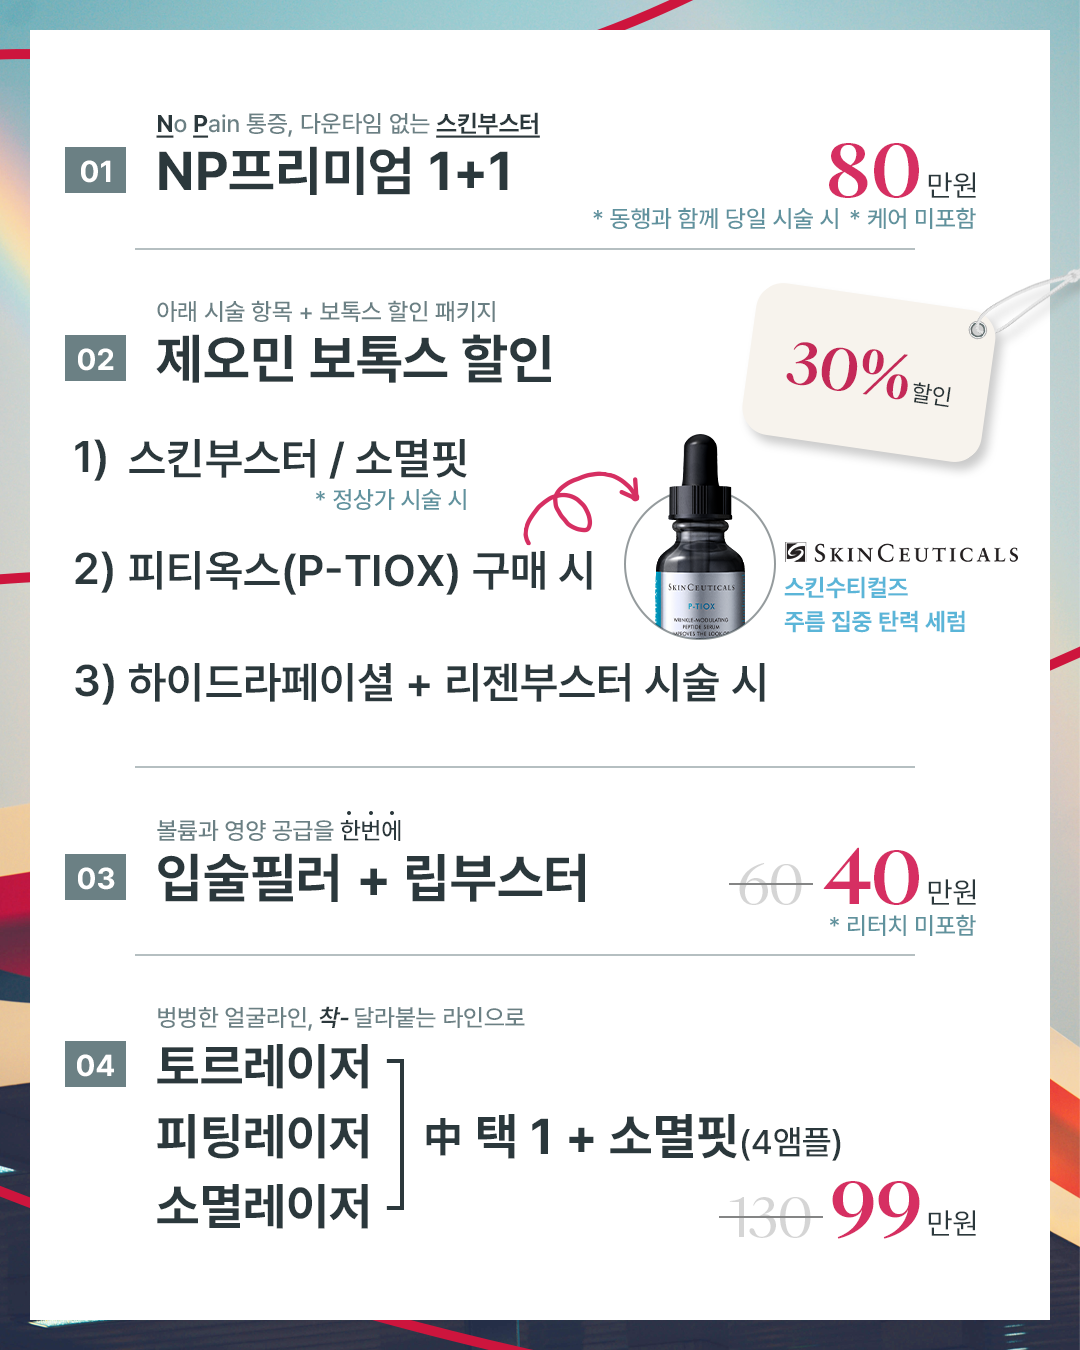The height and width of the screenshot is (1350, 1080).
Task: Click the 소멸레이저 option text
Action: pyautogui.click(x=264, y=1206)
